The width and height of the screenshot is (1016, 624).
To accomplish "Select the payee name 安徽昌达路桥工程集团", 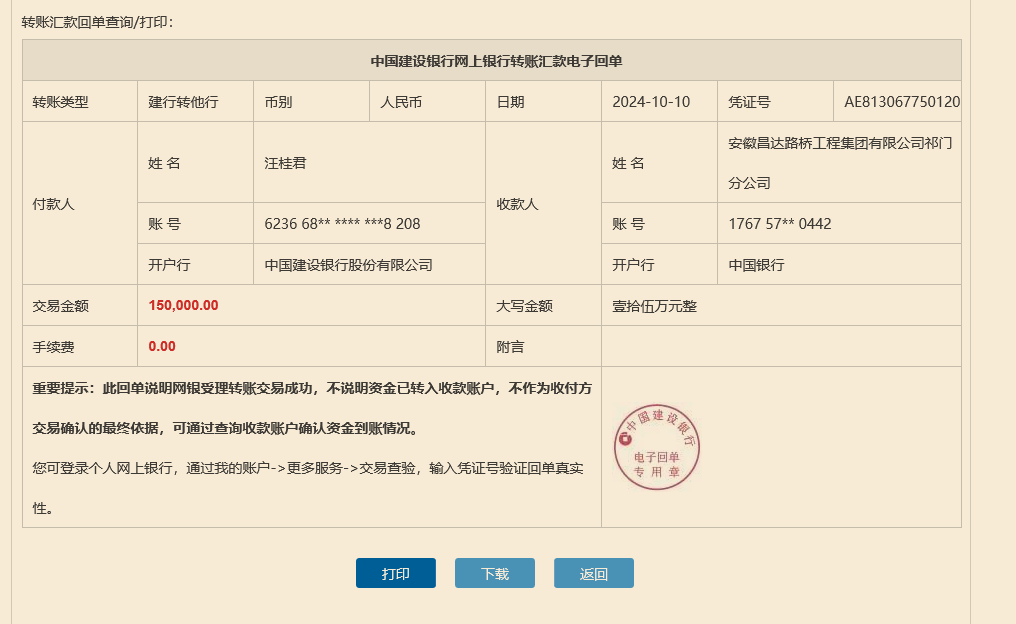I will (840, 143).
